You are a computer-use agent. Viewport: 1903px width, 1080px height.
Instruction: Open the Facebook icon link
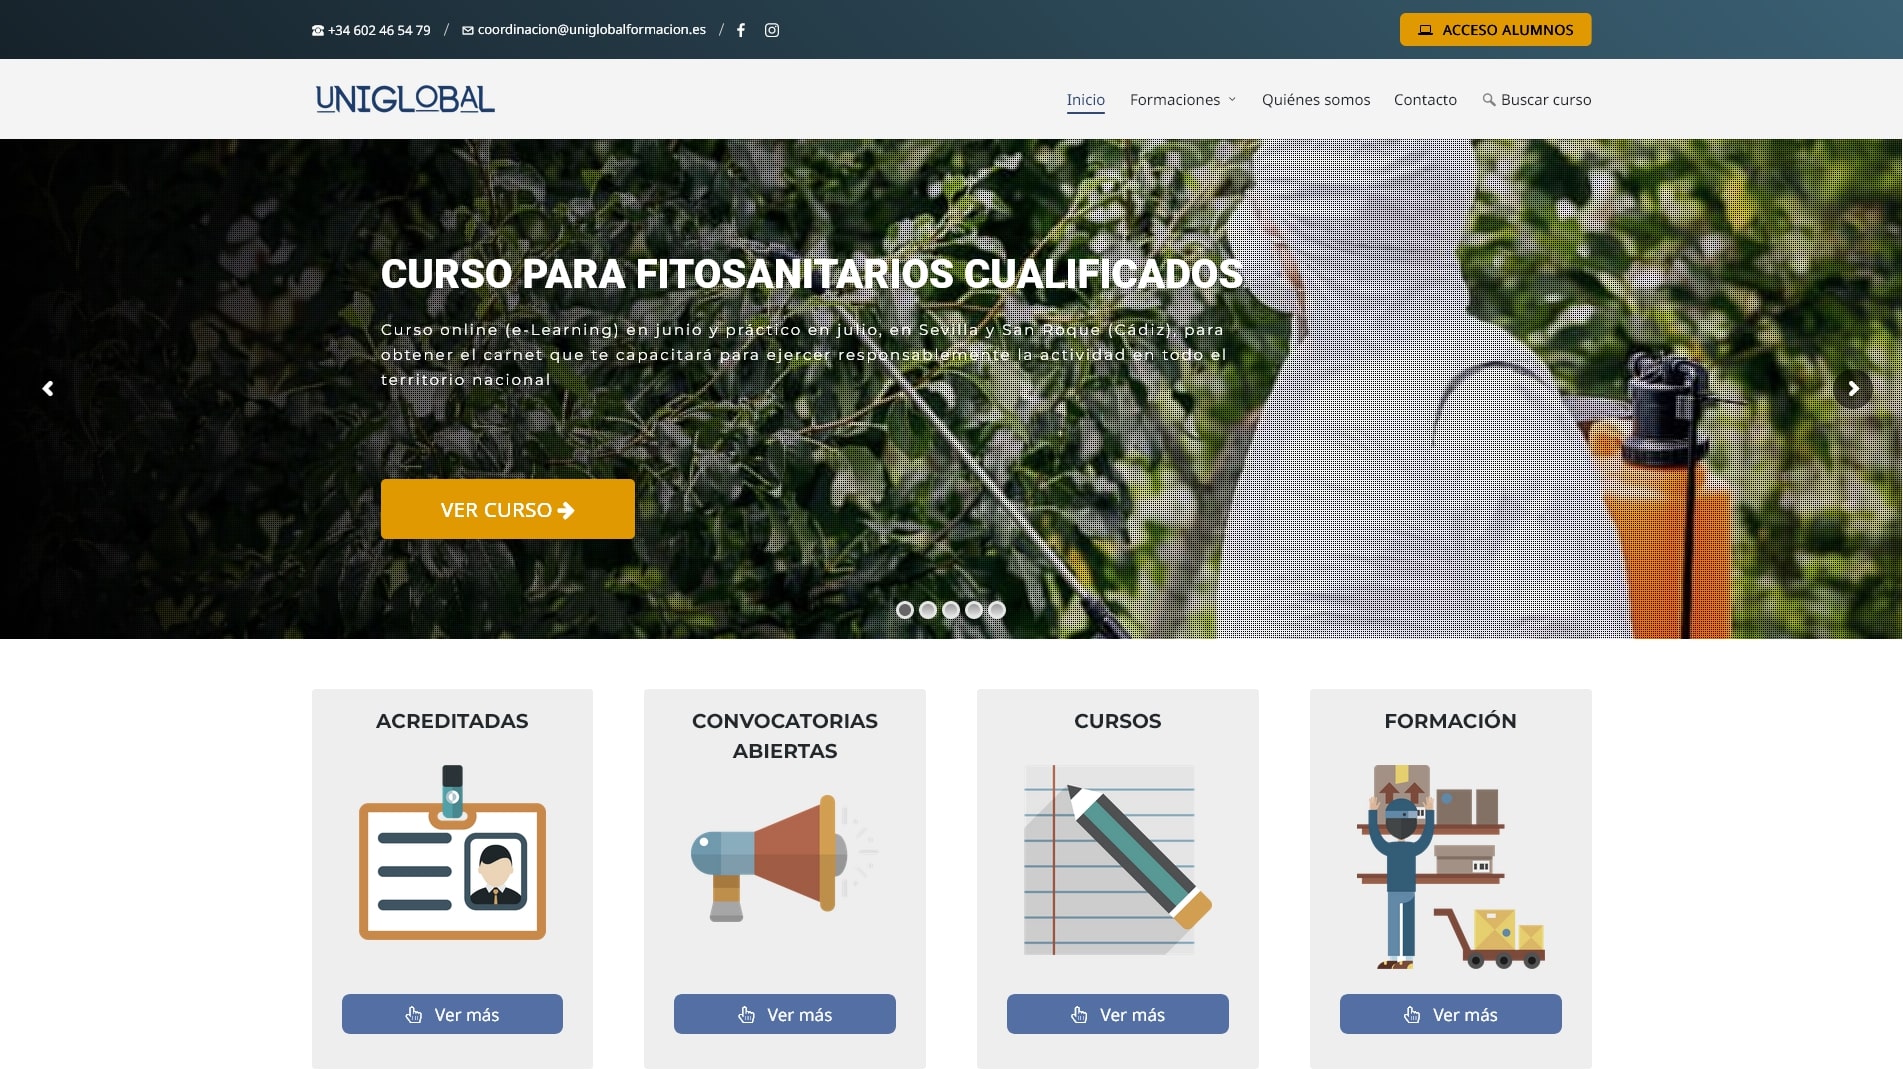(x=741, y=30)
